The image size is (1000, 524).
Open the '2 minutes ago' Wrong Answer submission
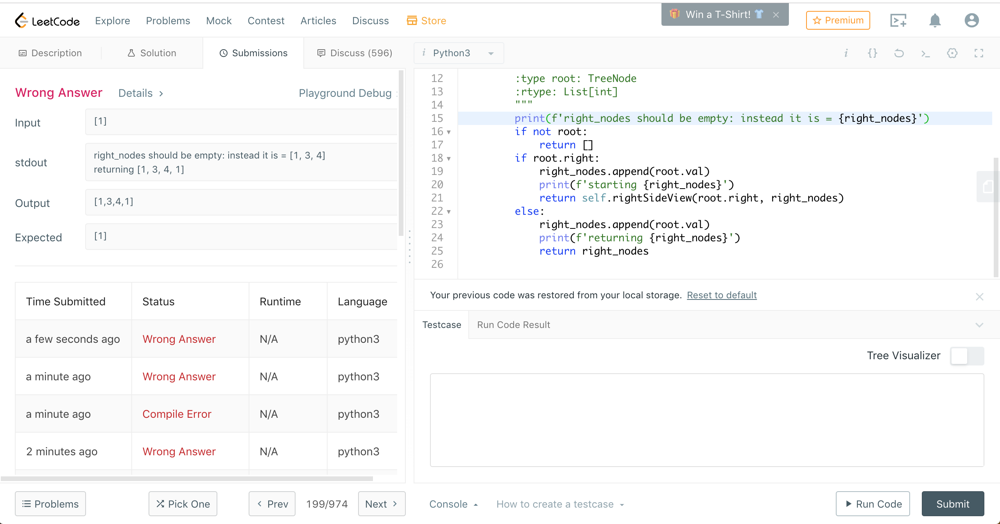179,451
